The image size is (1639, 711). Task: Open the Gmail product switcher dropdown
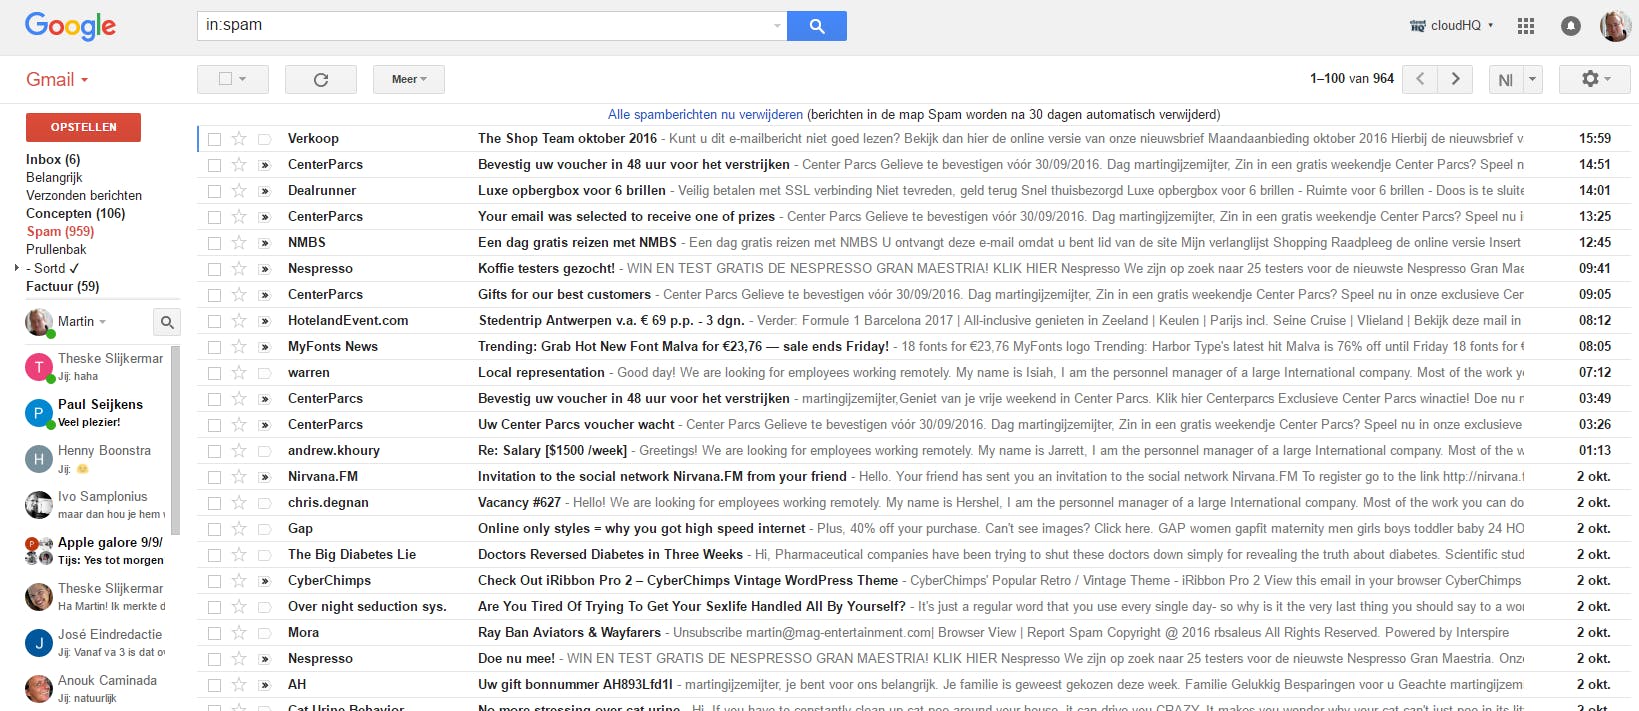57,80
